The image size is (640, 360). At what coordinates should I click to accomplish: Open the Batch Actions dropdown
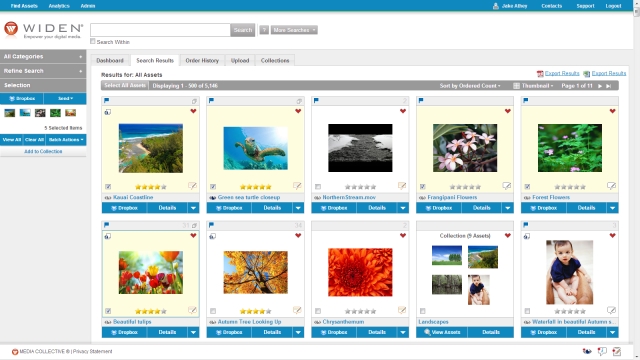(x=66, y=140)
